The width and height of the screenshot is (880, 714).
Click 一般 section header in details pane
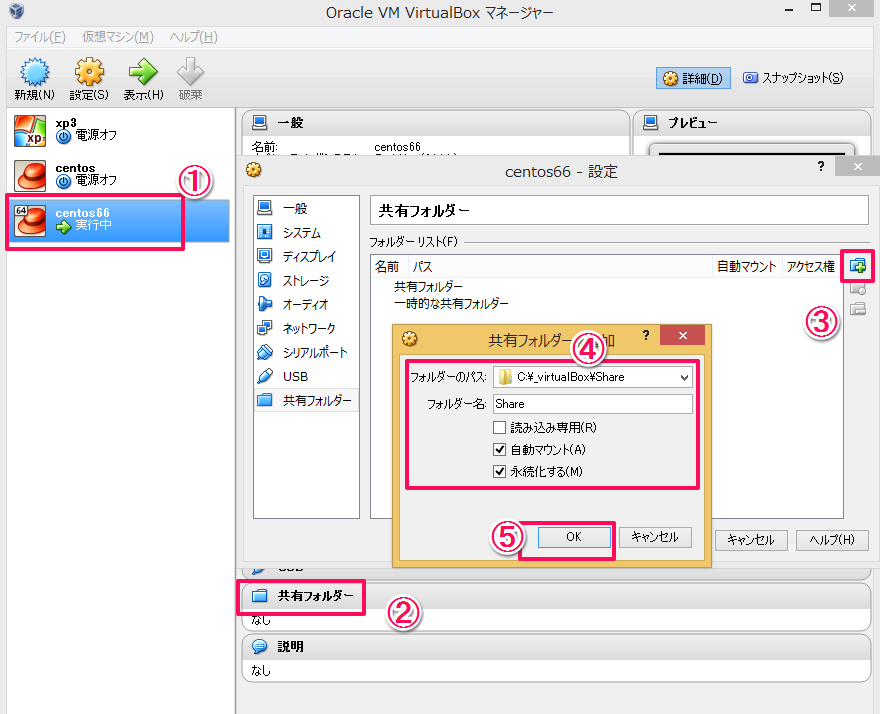coord(436,123)
